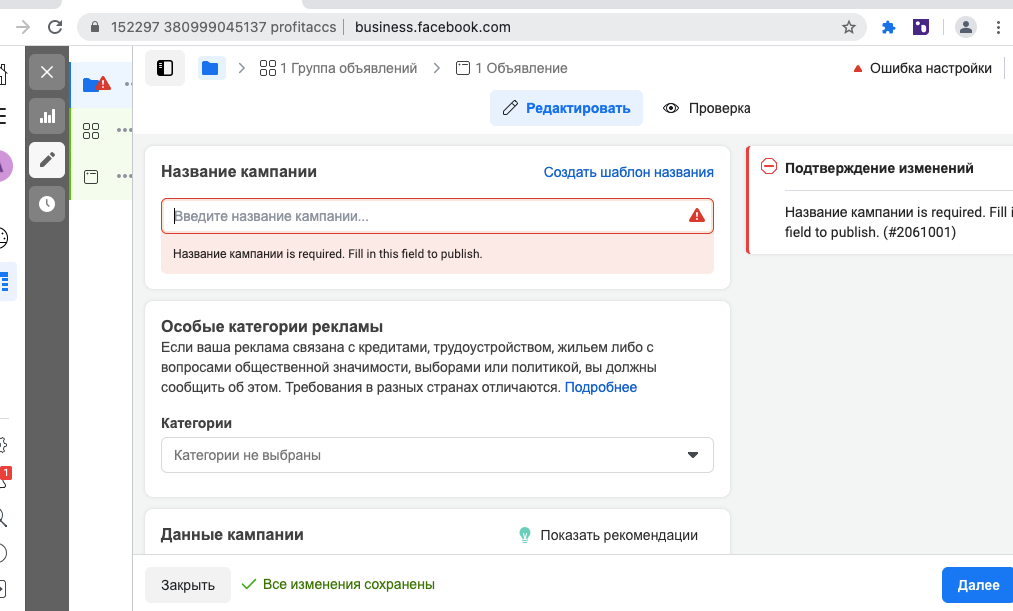This screenshot has width=1013, height=611.
Task: Click the browser reload icon
Action: pyautogui.click(x=55, y=27)
